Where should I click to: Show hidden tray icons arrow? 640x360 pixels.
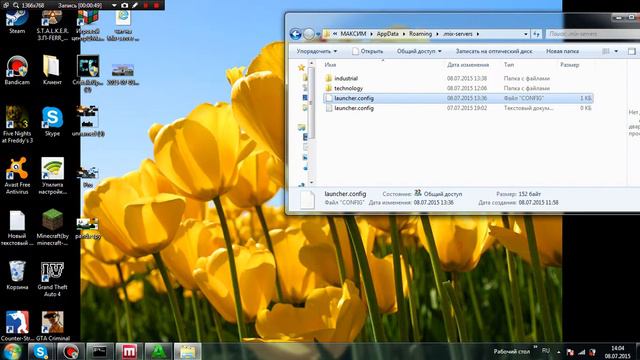[x=558, y=351]
